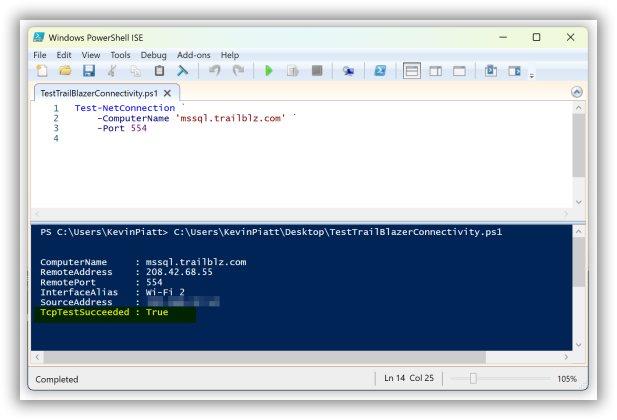This screenshot has width=617, height=420.
Task: Show the Command Add-on pane icon
Action: [x=514, y=71]
